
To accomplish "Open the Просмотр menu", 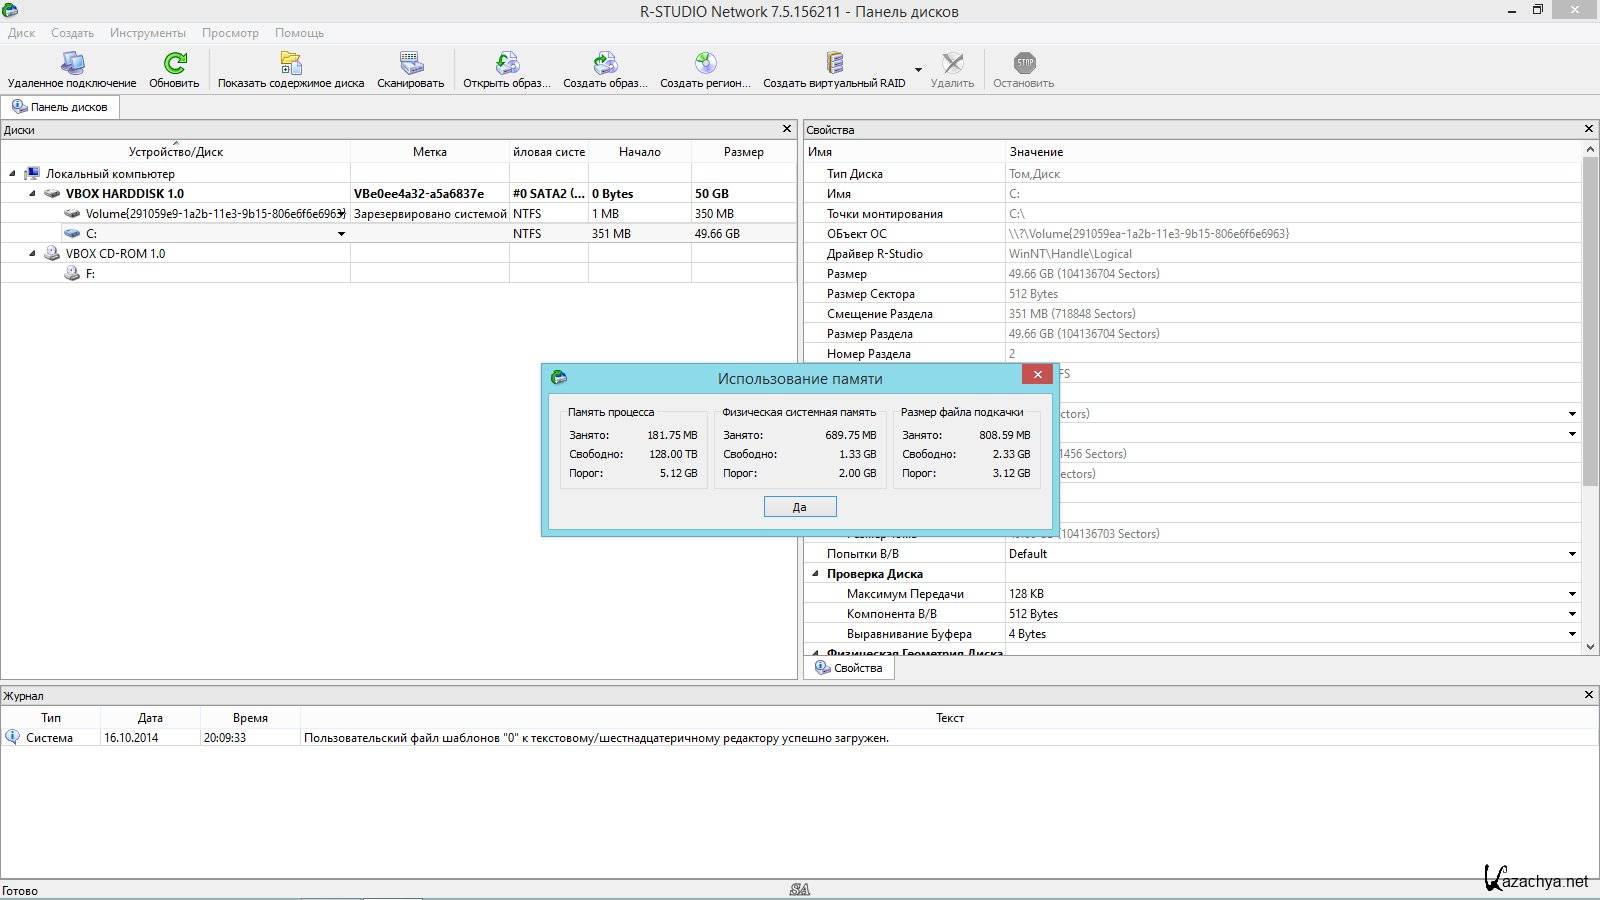I will click(x=230, y=33).
